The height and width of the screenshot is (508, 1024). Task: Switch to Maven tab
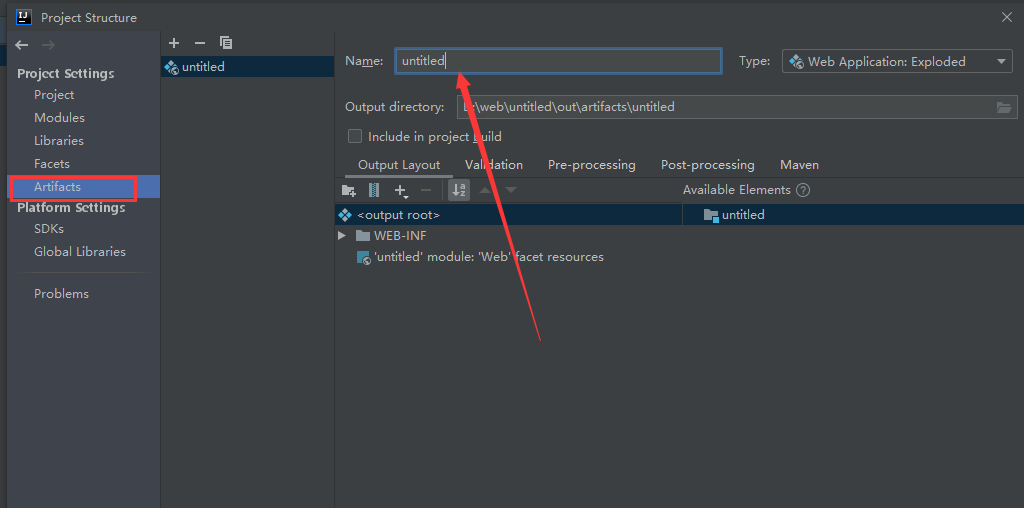pos(799,165)
